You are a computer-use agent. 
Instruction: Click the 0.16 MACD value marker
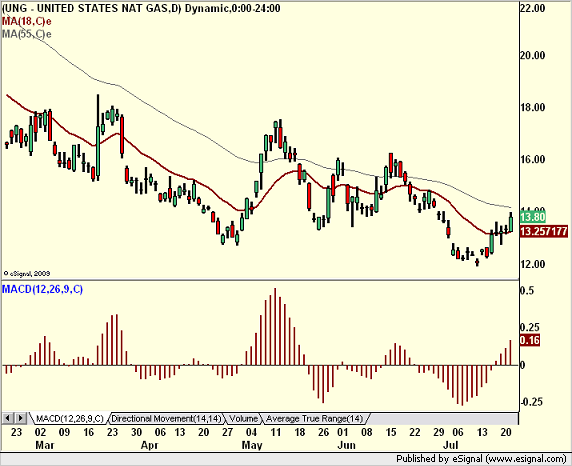click(530, 340)
